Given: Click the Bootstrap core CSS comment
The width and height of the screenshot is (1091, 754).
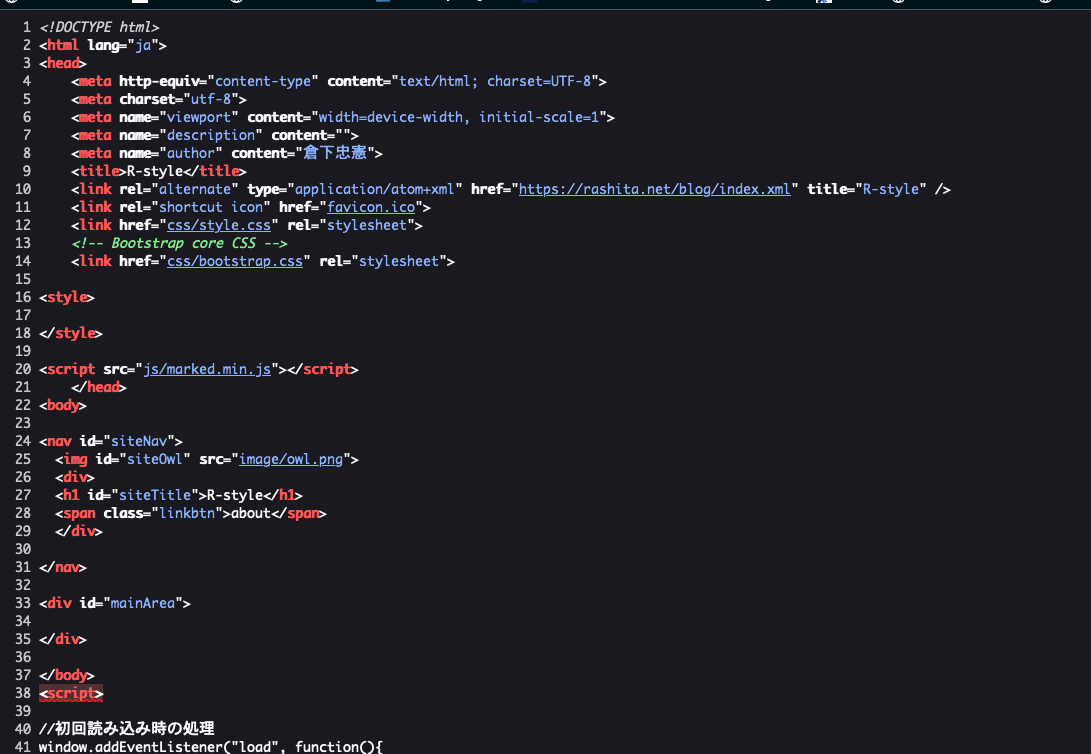Looking at the screenshot, I should point(180,243).
